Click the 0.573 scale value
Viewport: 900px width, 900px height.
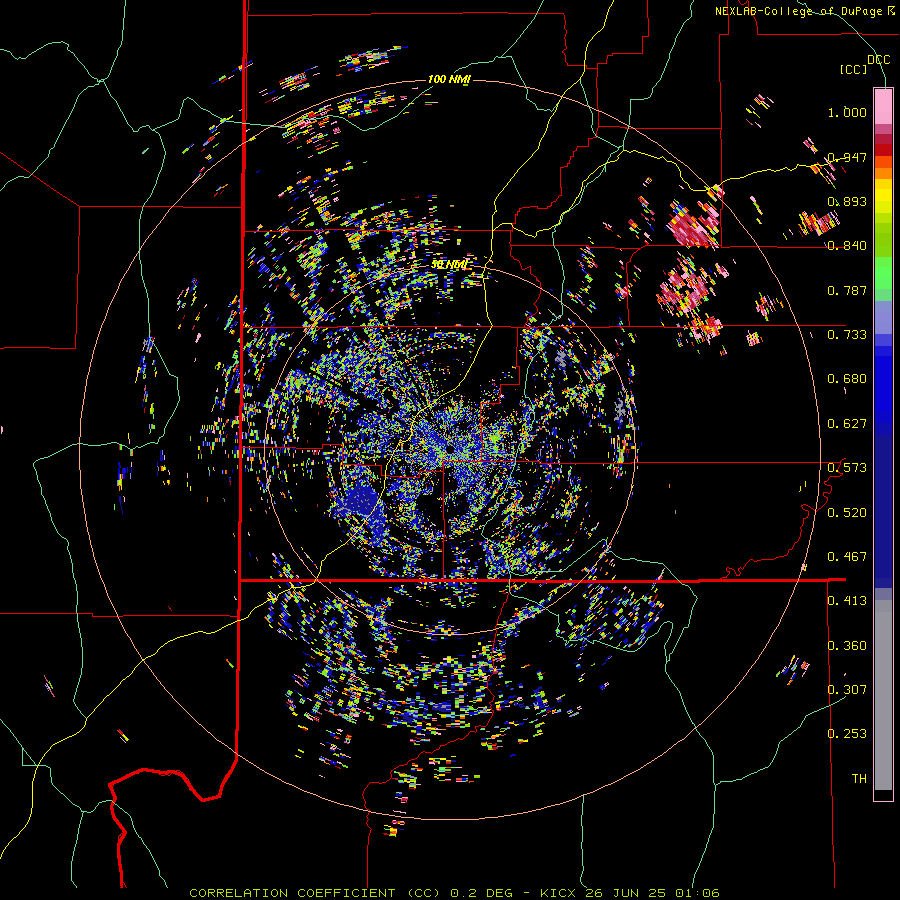(x=847, y=468)
